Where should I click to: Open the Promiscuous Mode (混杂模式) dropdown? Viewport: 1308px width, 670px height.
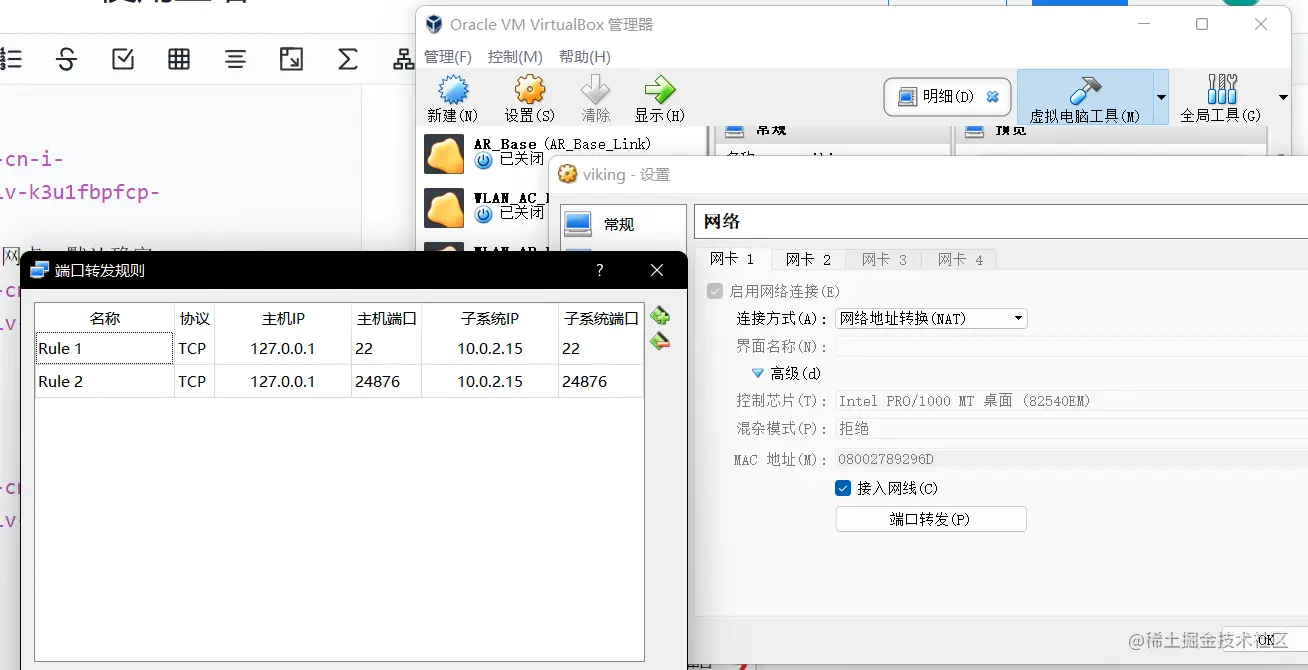[x=1071, y=428]
